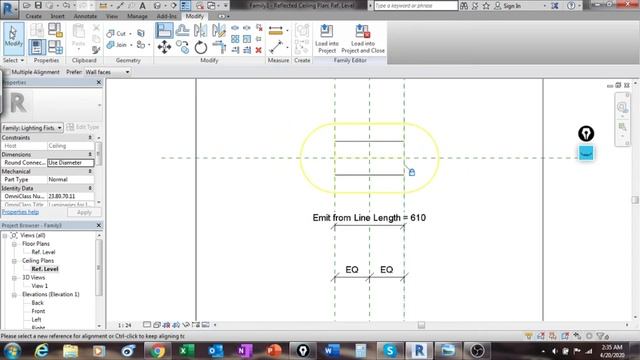
Task: Click Load into Project
Action: click(x=327, y=39)
